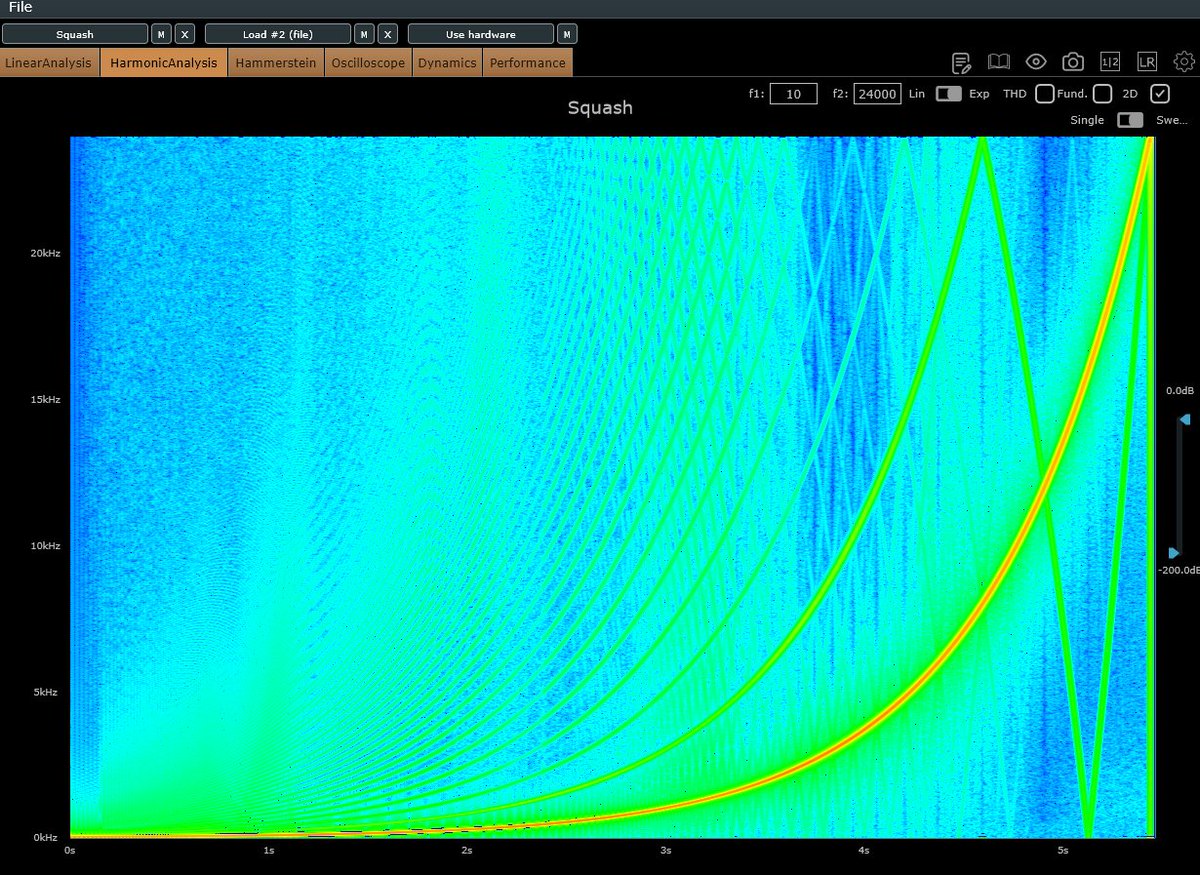Click the 1s time axis label
Viewport: 1200px width, 875px height.
coord(268,851)
